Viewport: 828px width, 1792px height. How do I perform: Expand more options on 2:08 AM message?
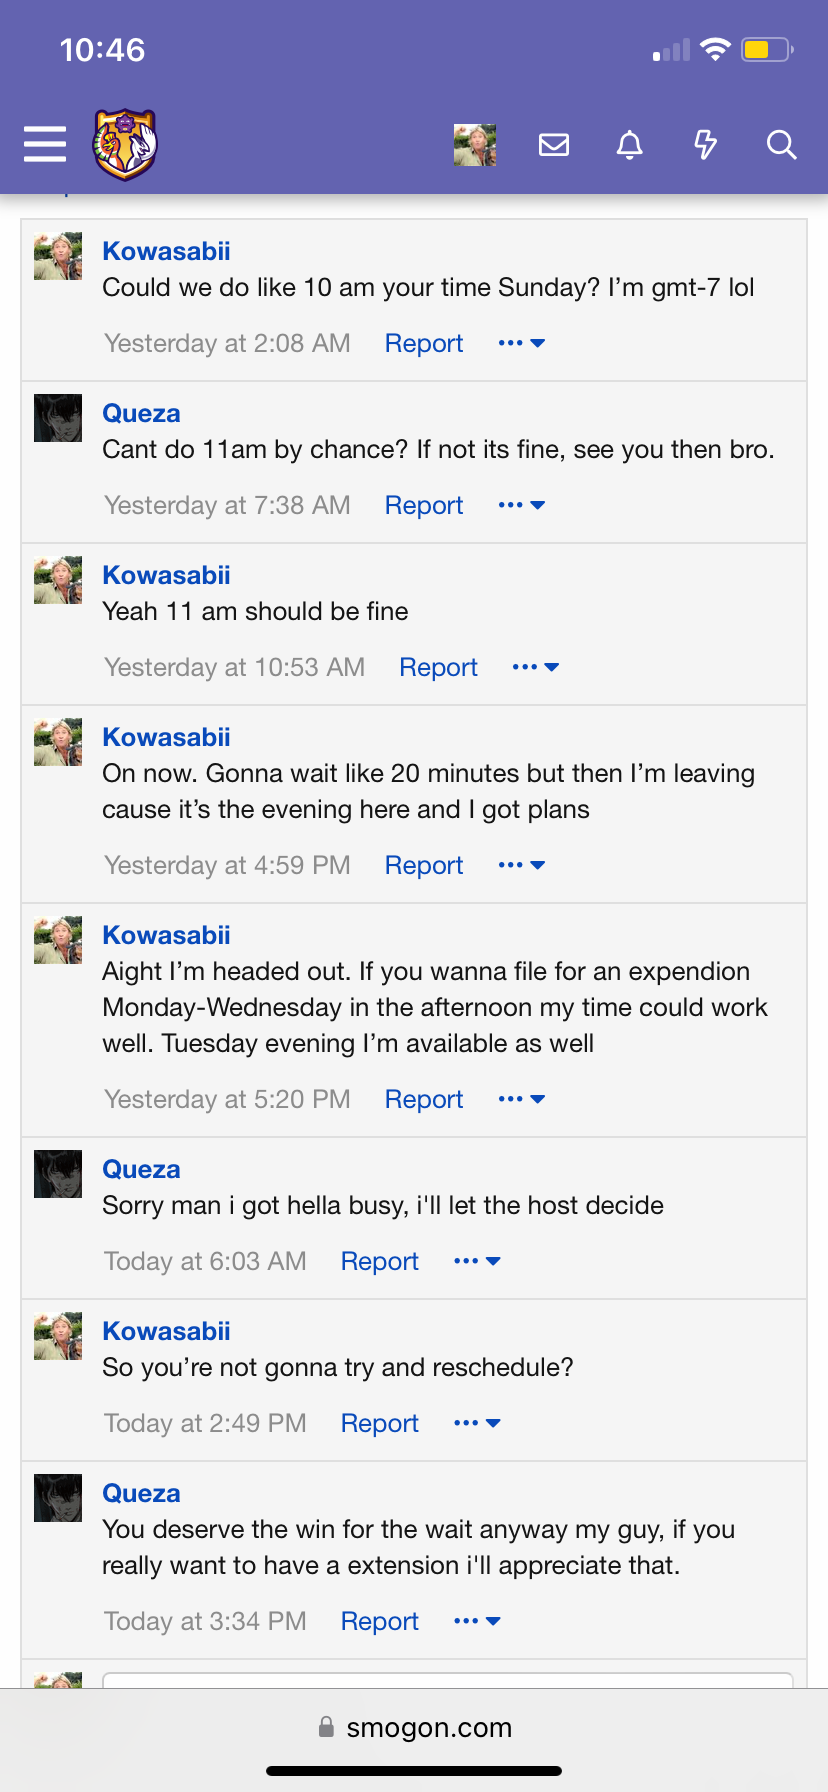(521, 343)
